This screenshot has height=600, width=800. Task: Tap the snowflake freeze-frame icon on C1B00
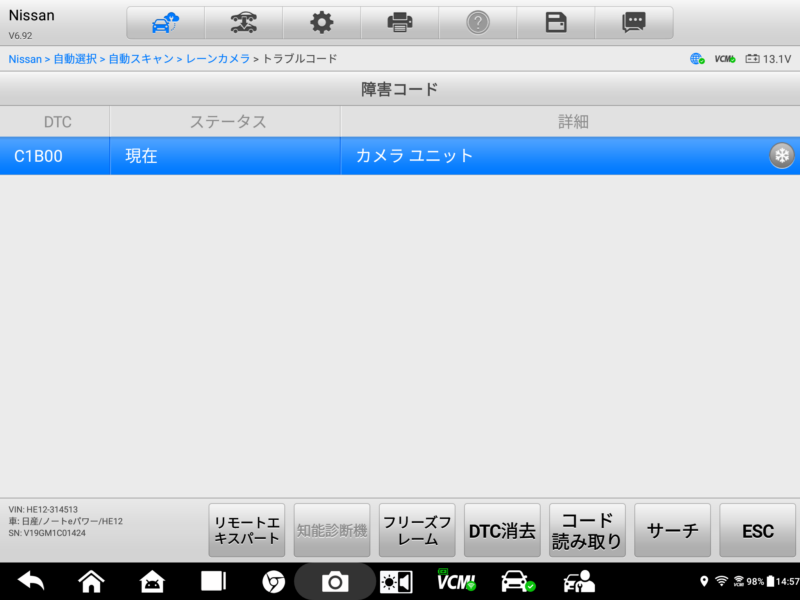tap(781, 156)
